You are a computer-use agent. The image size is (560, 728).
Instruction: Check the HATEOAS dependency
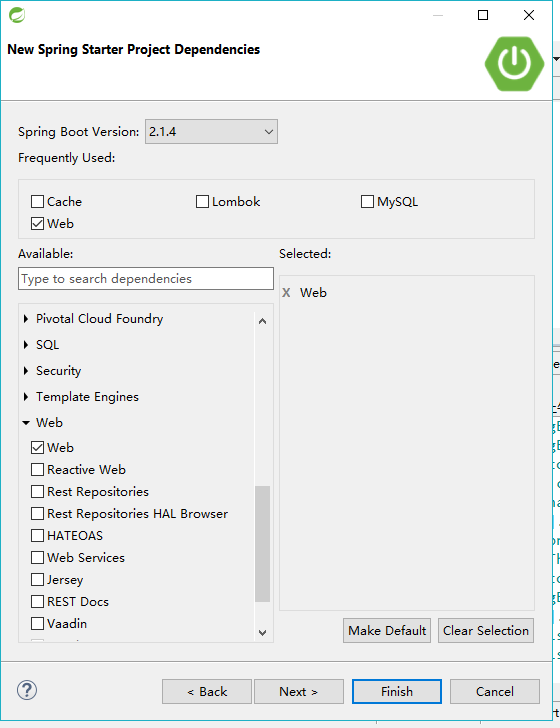click(x=37, y=535)
